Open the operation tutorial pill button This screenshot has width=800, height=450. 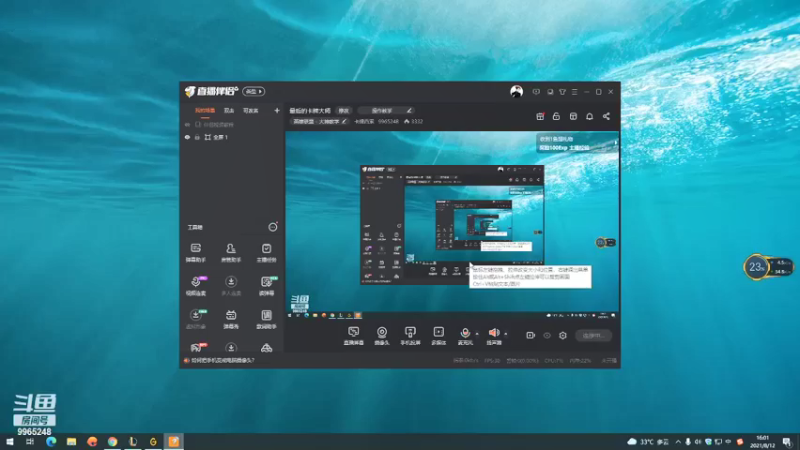coord(385,111)
